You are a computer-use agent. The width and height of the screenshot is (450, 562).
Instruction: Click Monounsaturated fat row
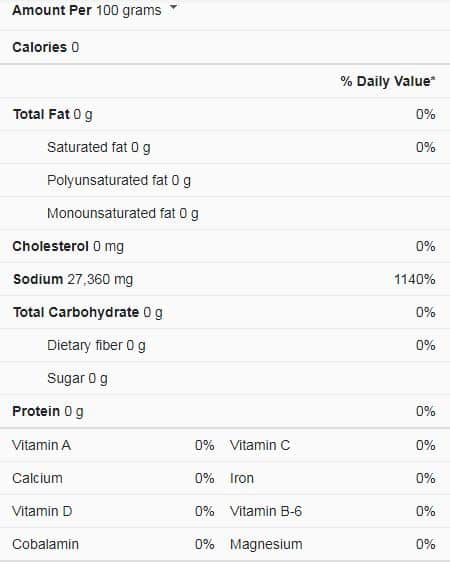(225, 213)
